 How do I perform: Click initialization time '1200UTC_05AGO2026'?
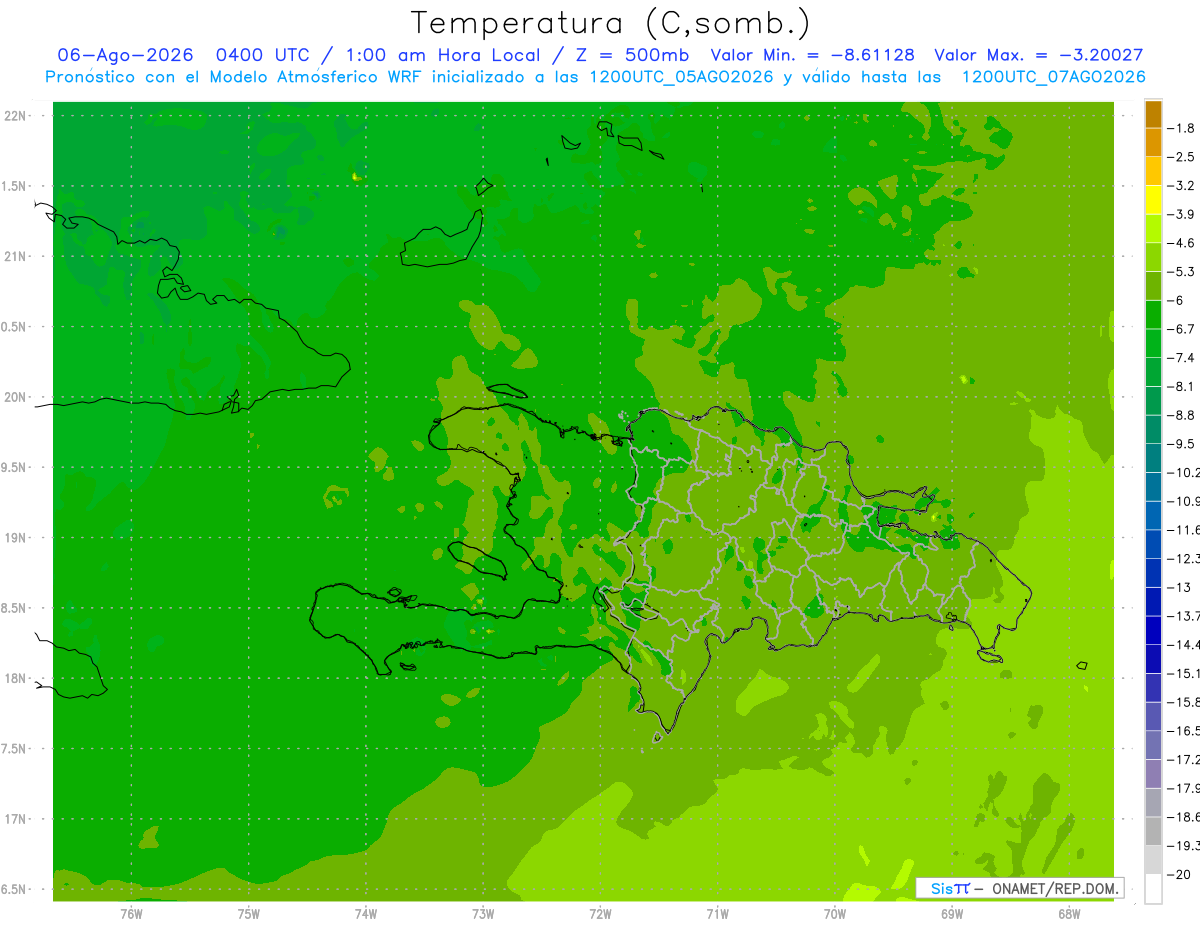[681, 77]
